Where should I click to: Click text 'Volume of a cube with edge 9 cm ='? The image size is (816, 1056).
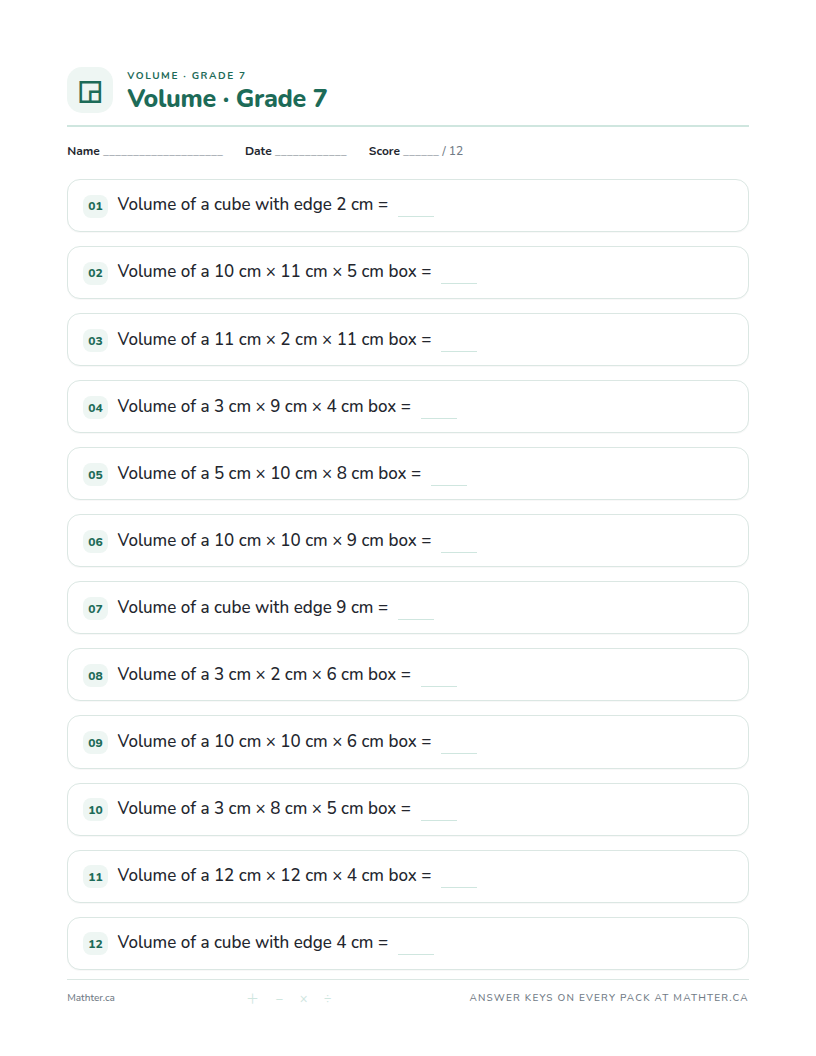253,607
